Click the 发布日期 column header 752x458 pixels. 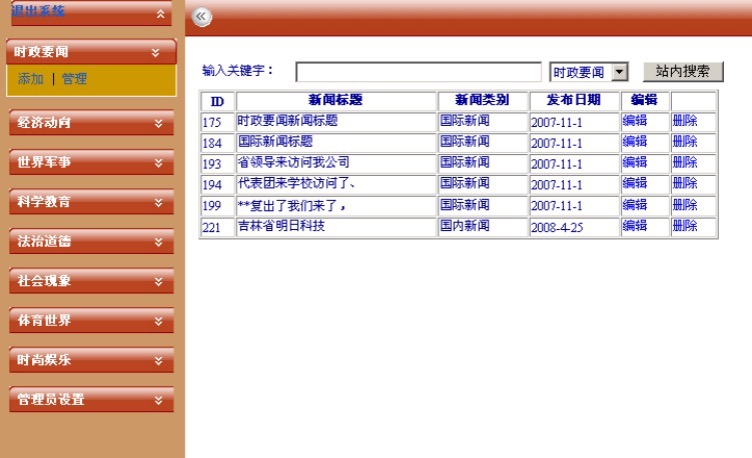tap(574, 100)
